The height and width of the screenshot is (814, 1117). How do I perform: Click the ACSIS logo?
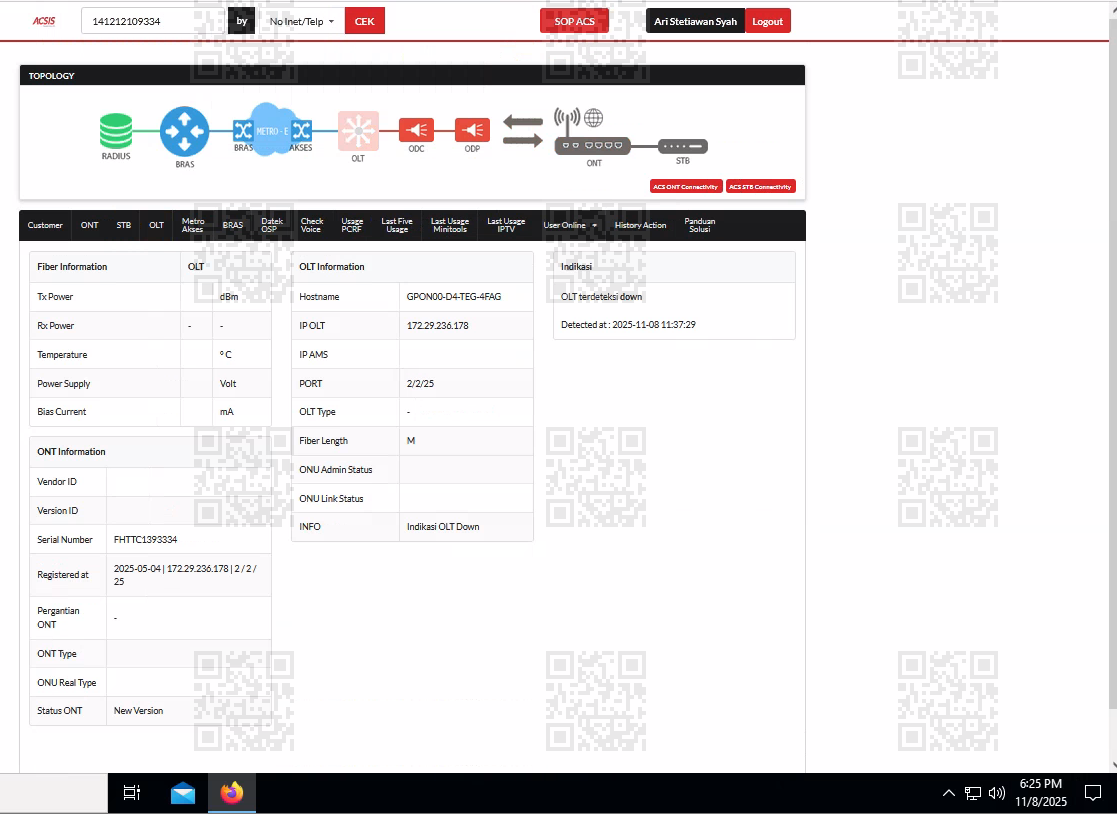(x=43, y=21)
